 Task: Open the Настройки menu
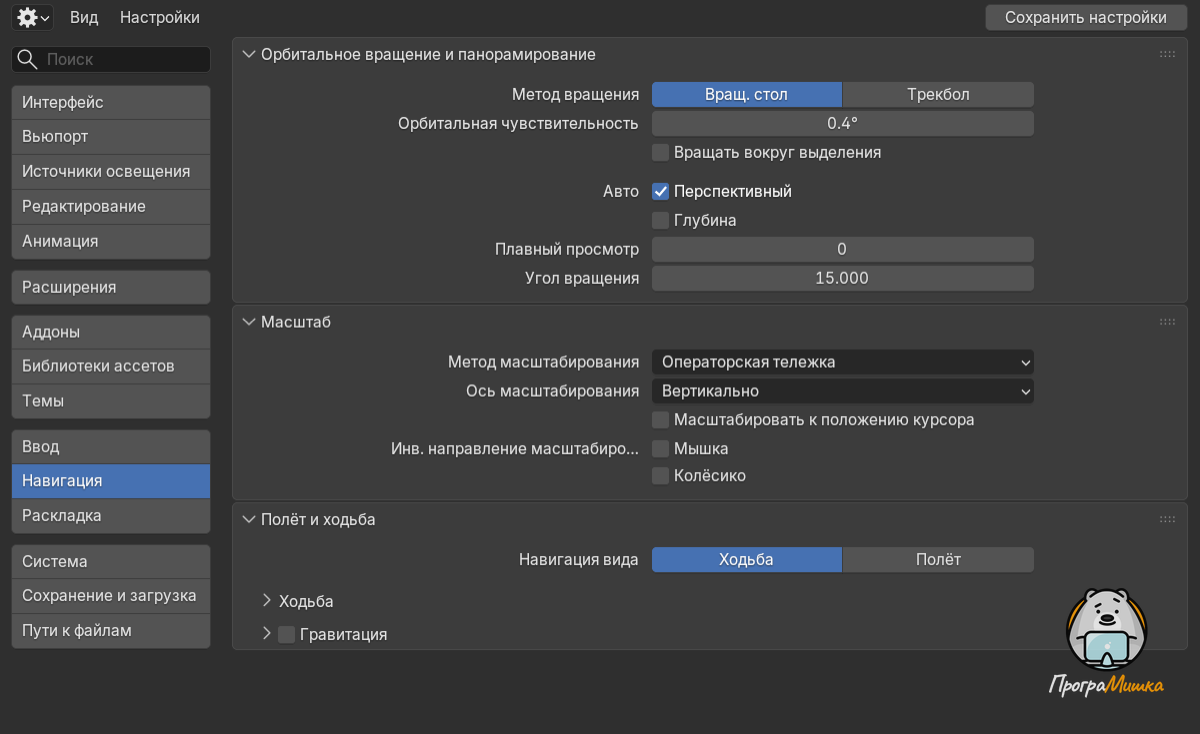coord(160,17)
